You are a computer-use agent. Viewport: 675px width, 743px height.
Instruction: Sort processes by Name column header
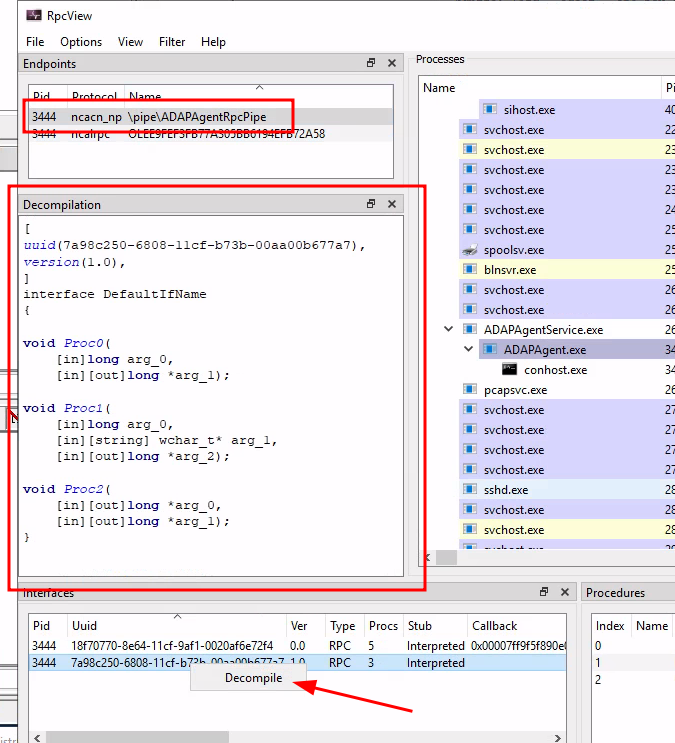(539, 88)
